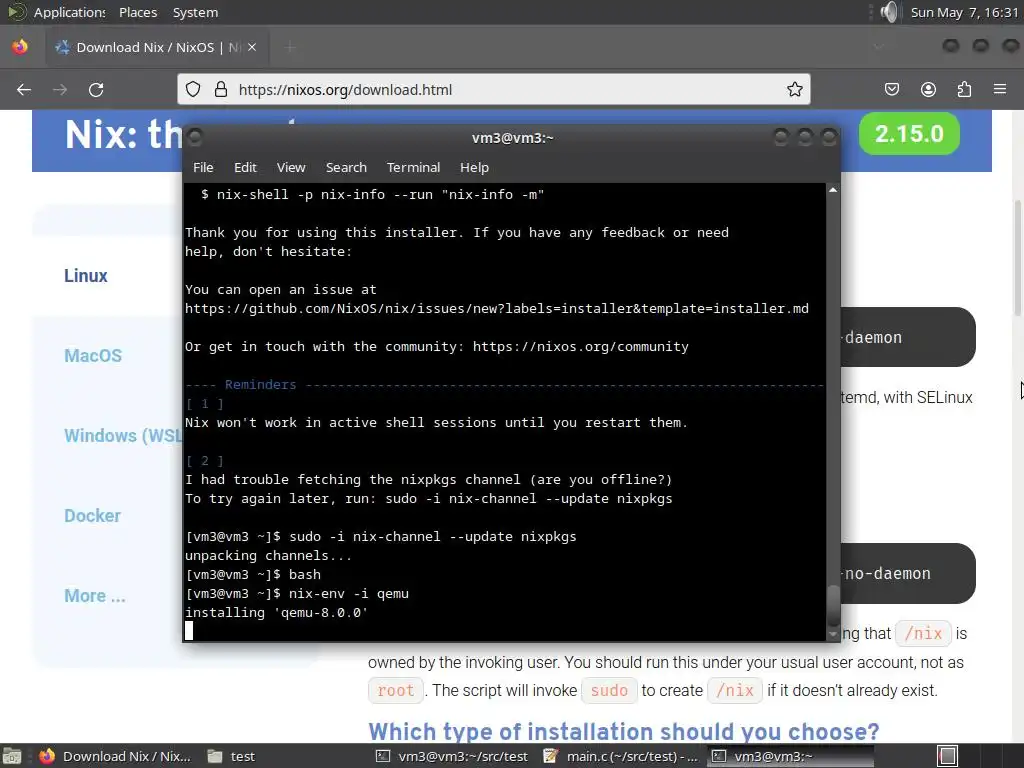Viewport: 1024px width, 768px height.
Task: Click the terminal title vm3@vm3:~
Action: 513,138
